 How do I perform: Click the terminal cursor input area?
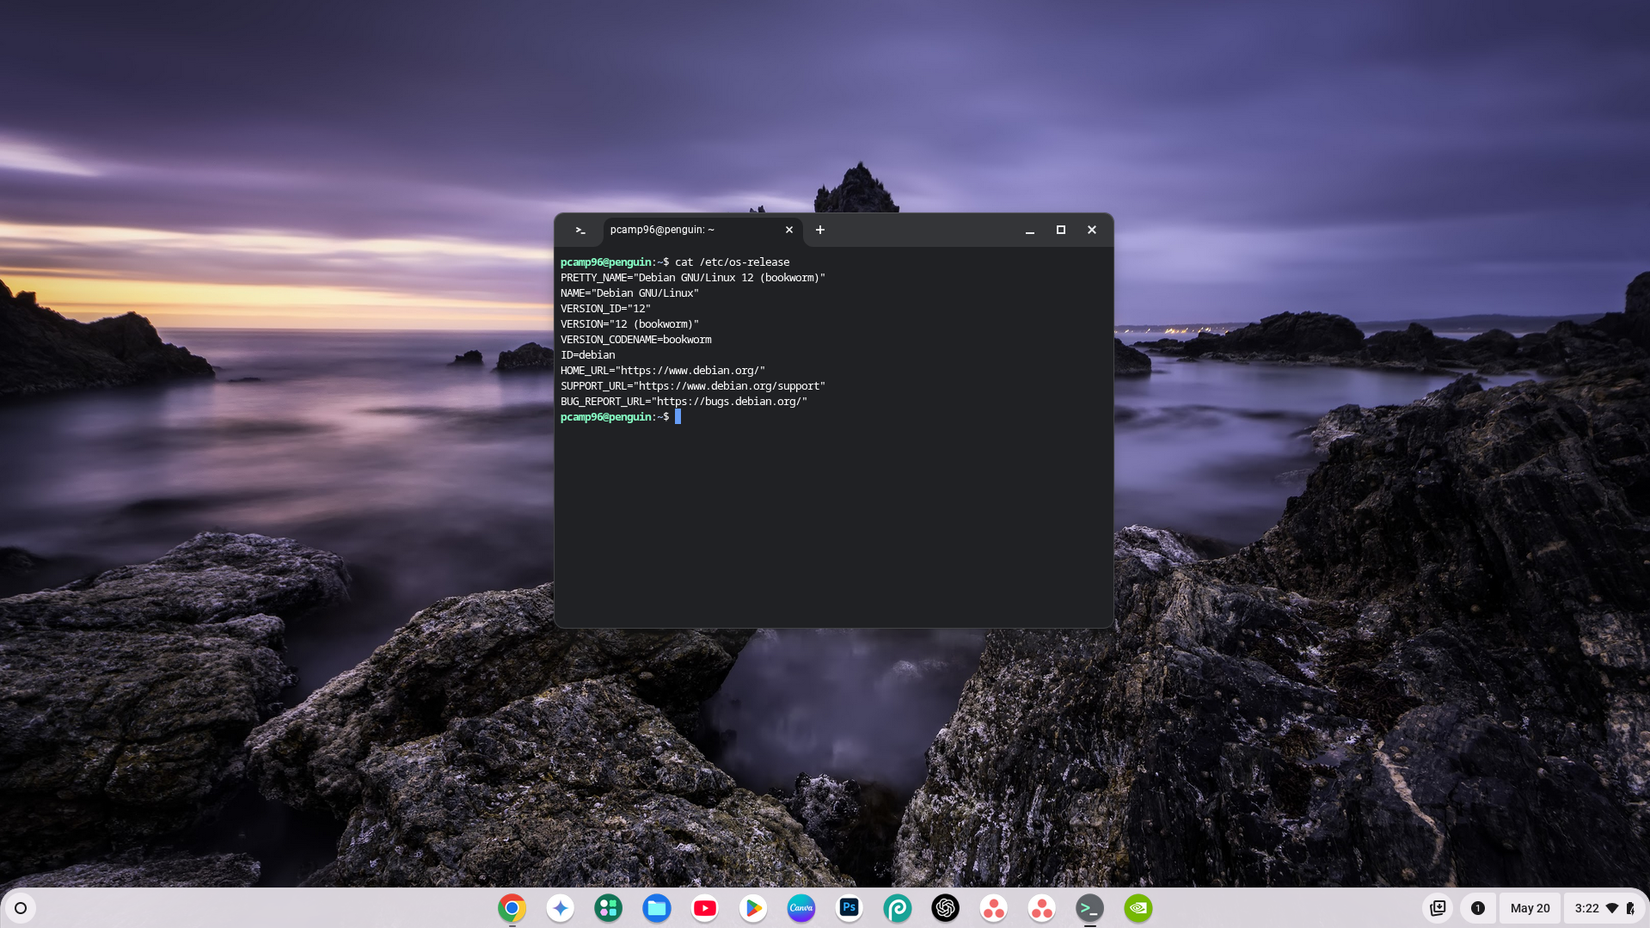[x=676, y=417]
